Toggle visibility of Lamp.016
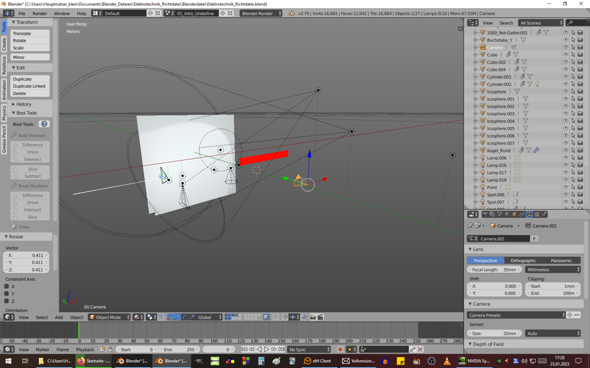590x368 pixels. tap(565, 165)
